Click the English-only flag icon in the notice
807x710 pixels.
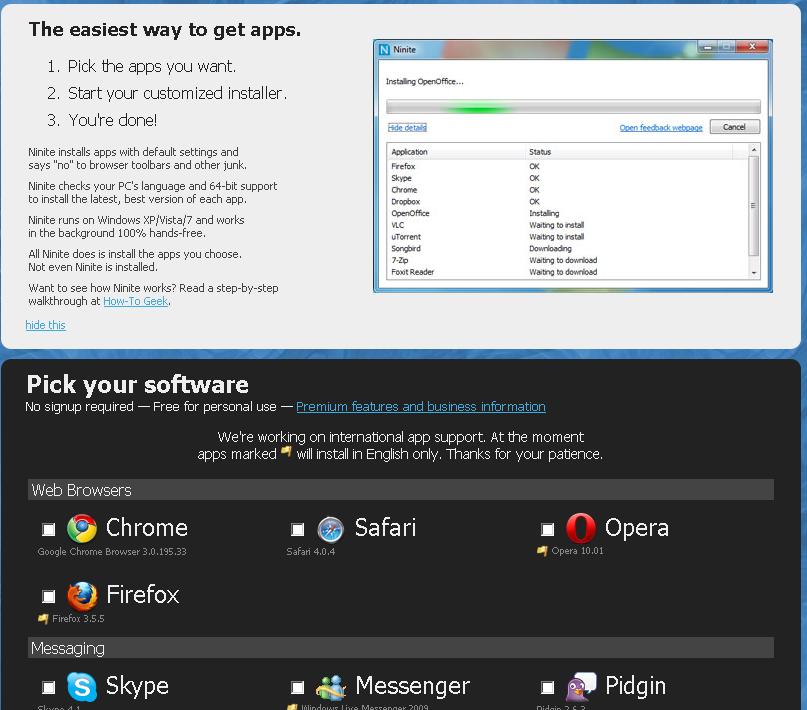click(x=286, y=452)
